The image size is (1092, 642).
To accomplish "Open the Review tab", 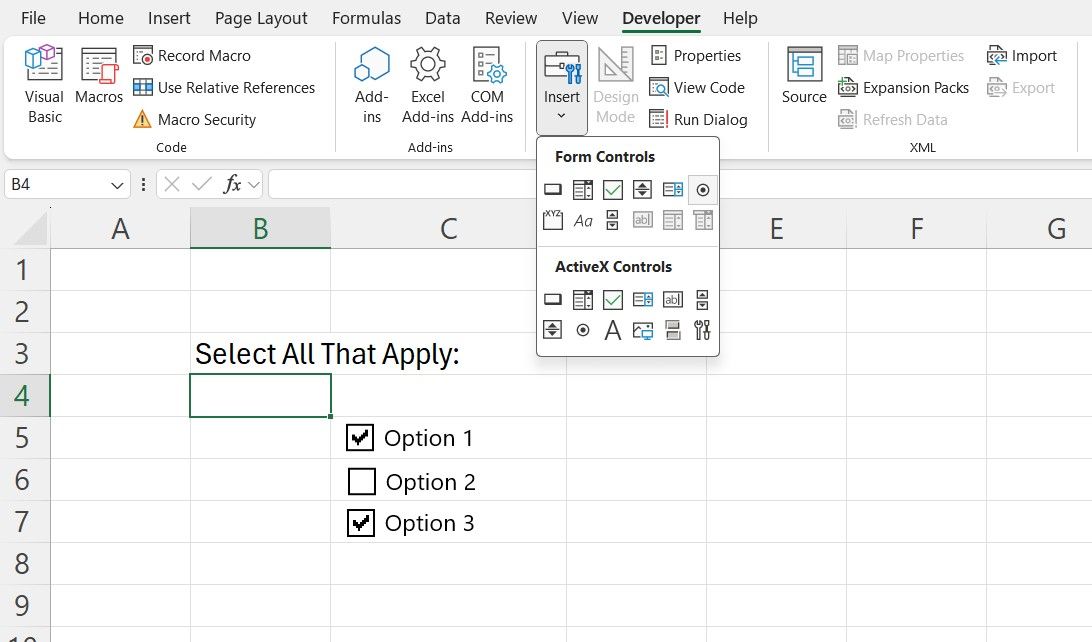I will 510,17.
